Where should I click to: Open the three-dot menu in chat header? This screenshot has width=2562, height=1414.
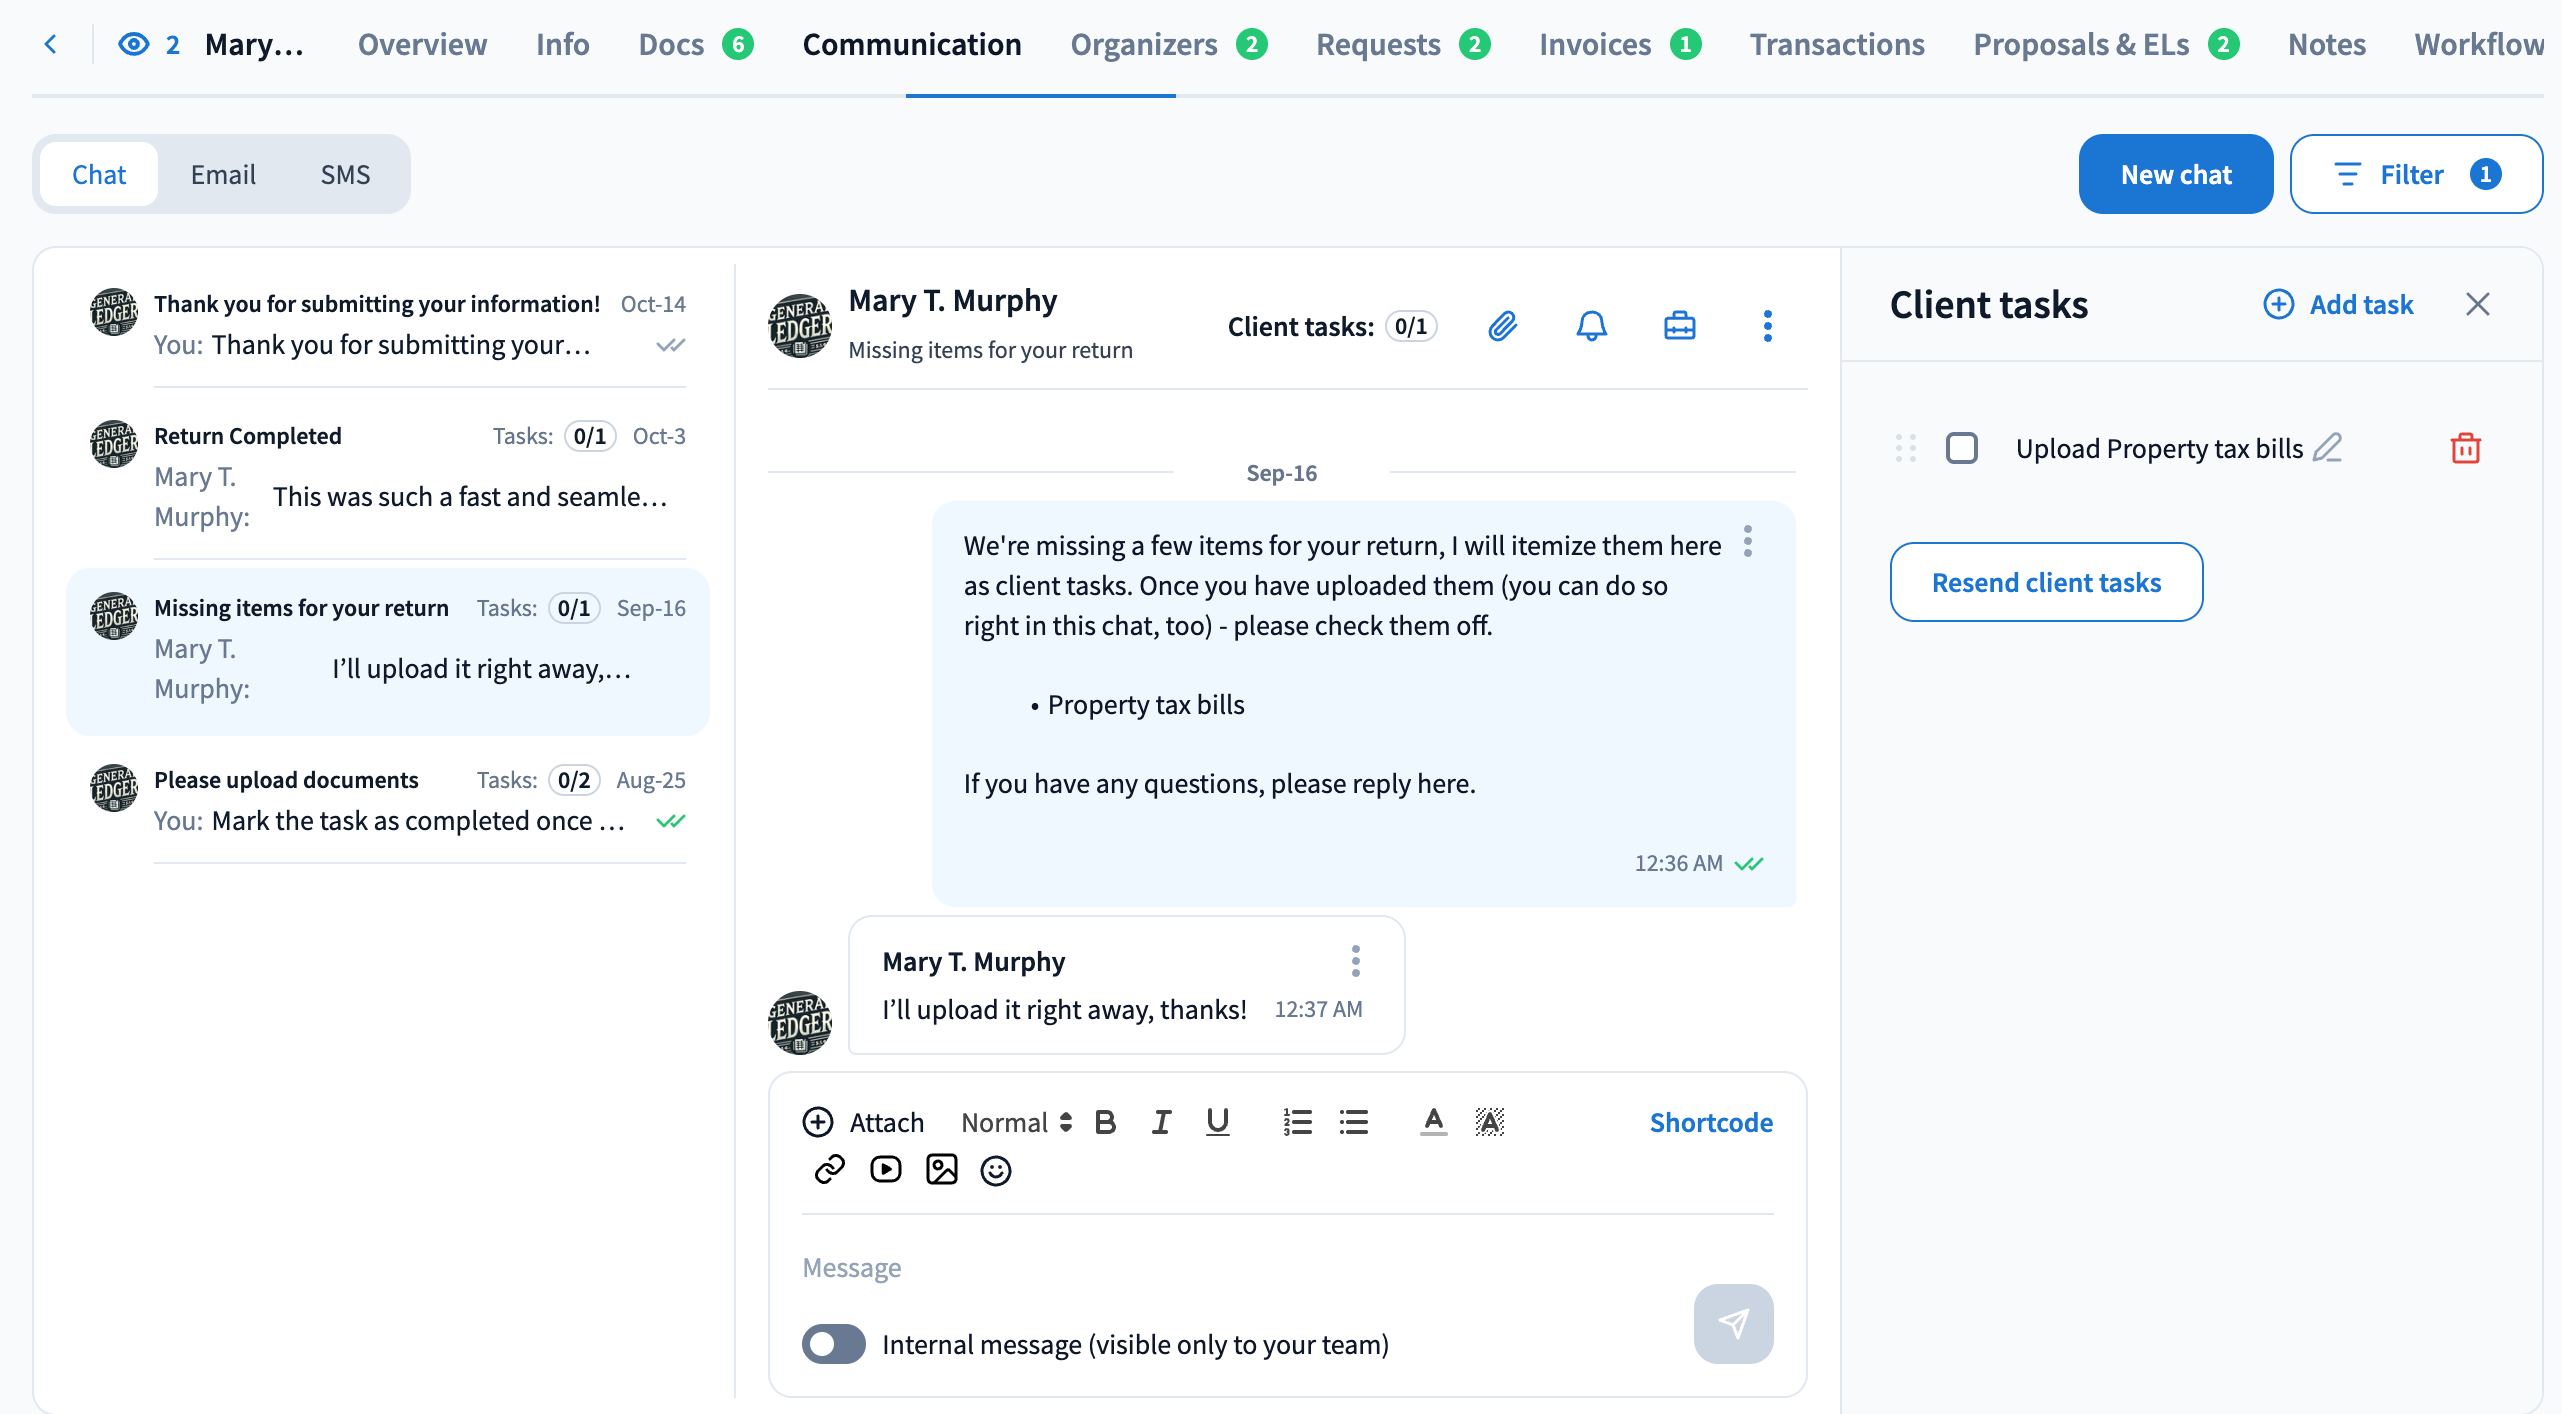1767,326
